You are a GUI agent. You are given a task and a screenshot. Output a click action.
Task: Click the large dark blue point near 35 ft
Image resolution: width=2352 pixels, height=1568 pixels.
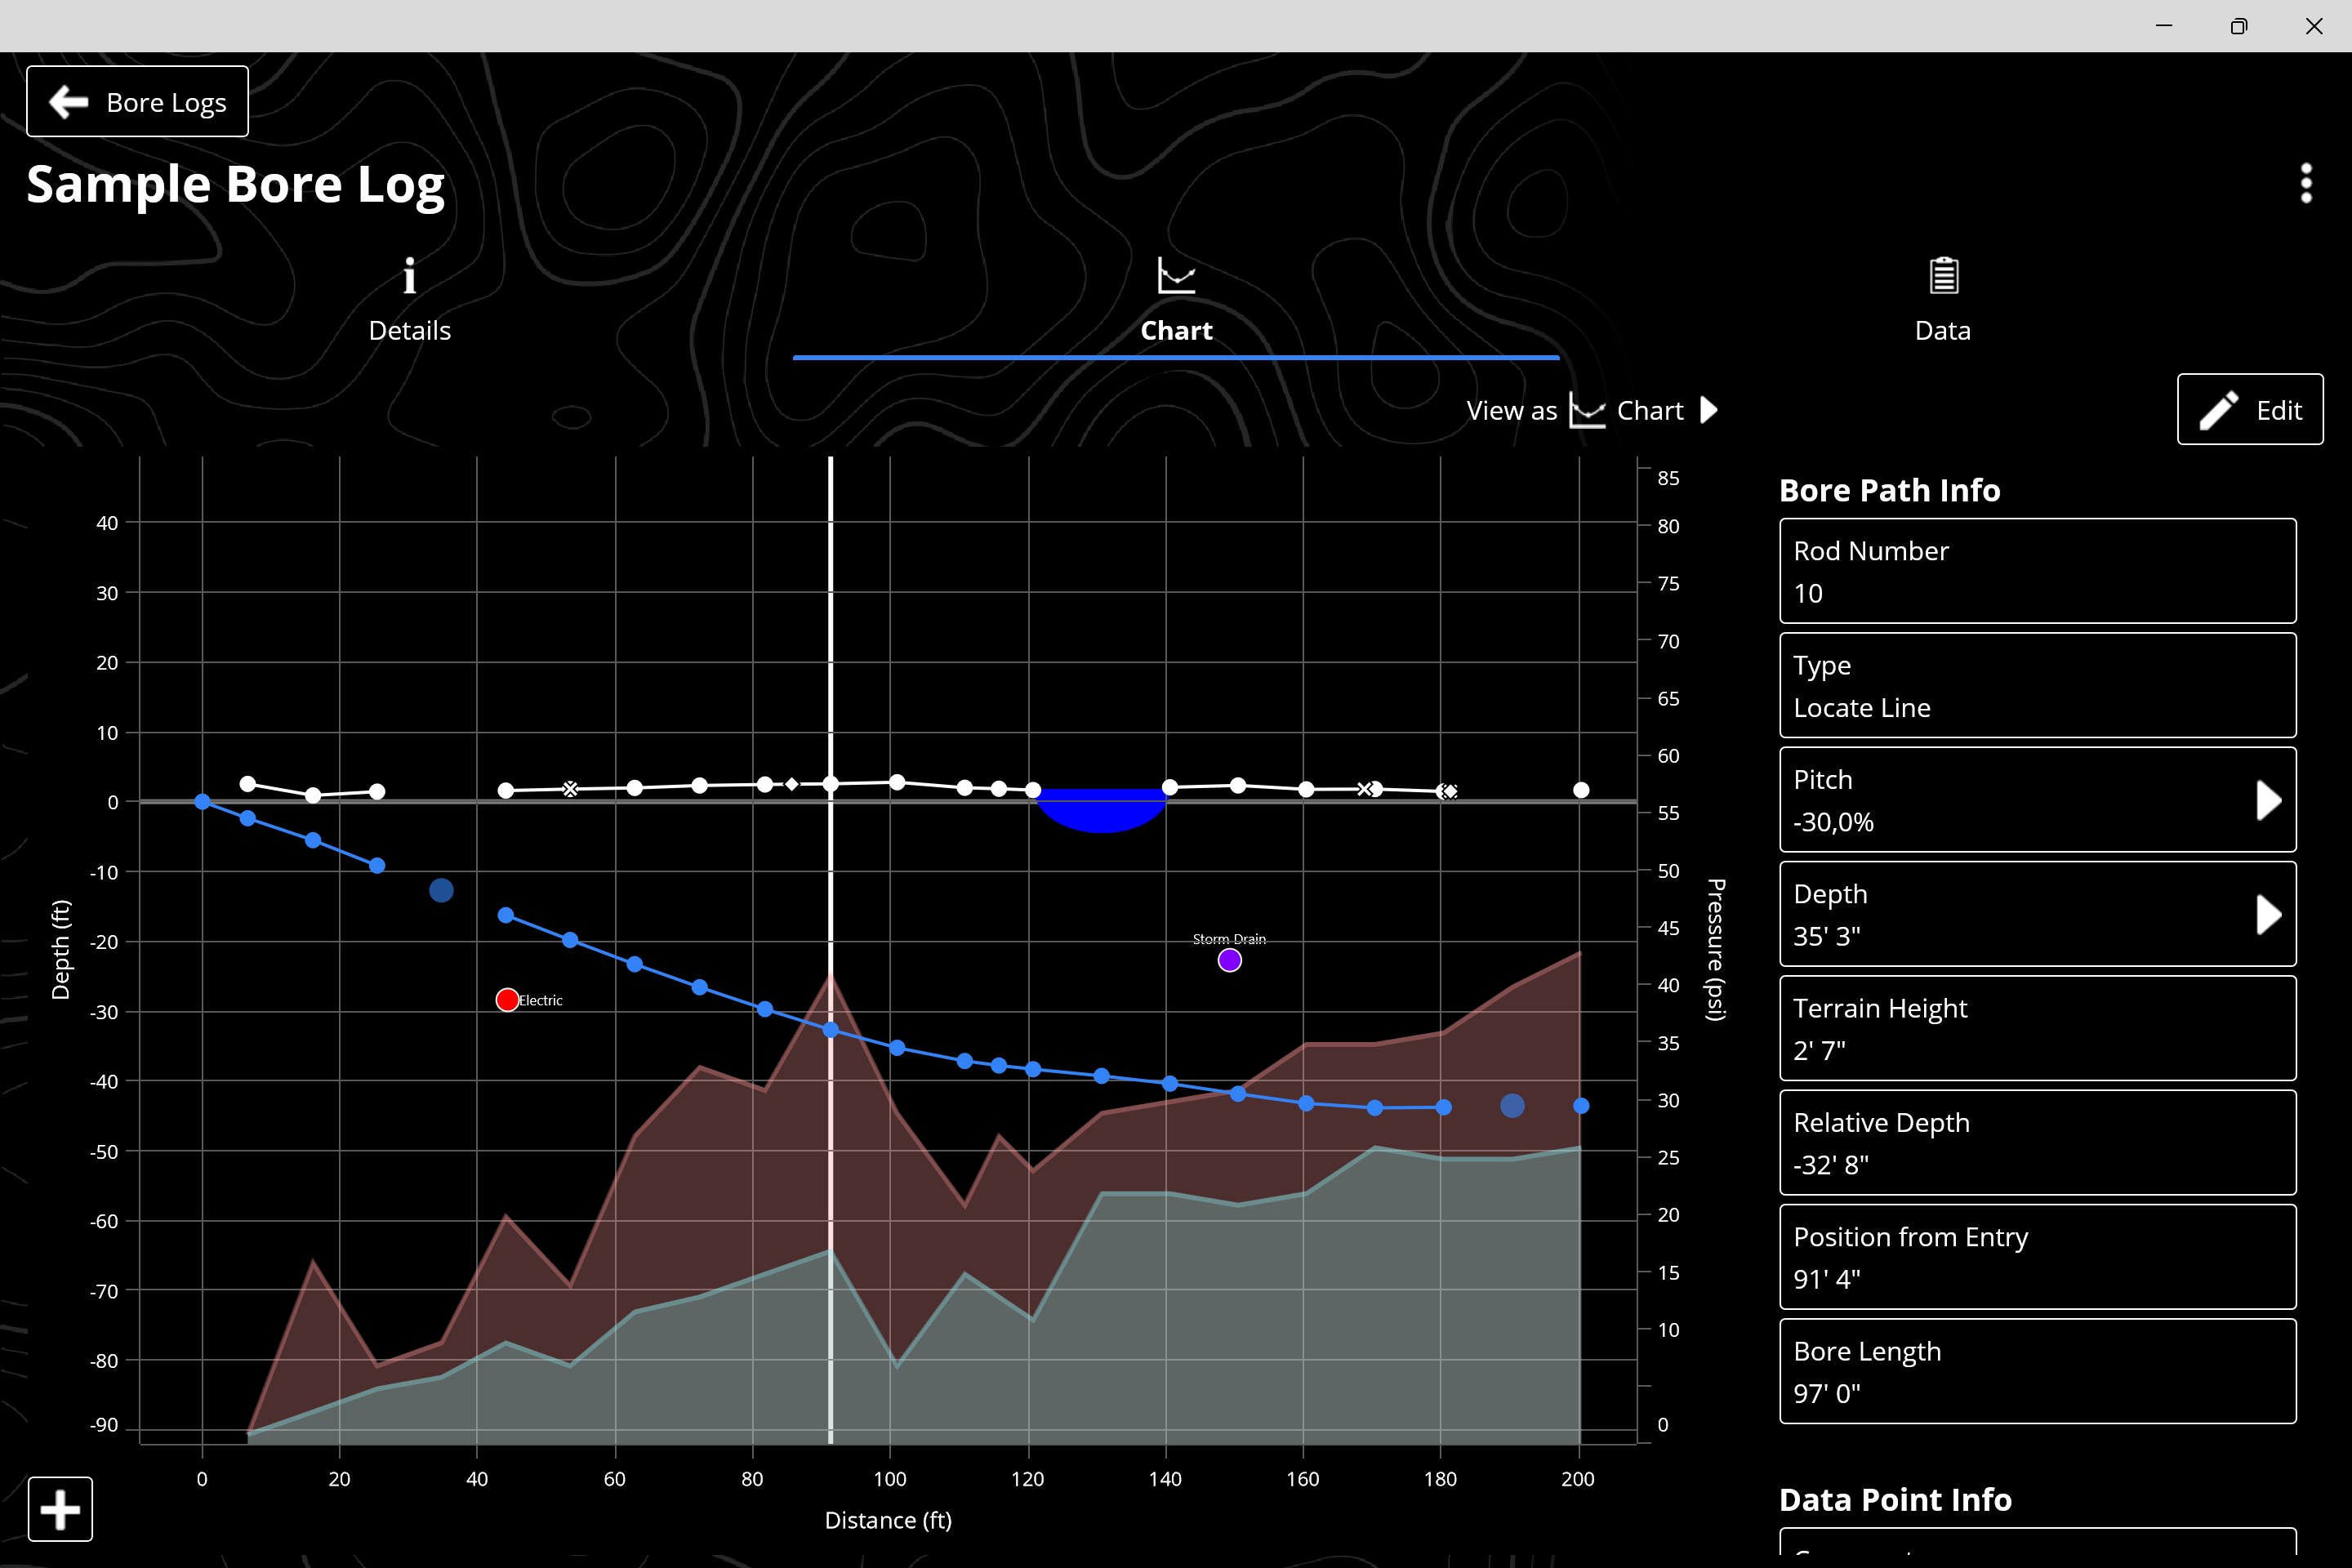[x=441, y=890]
